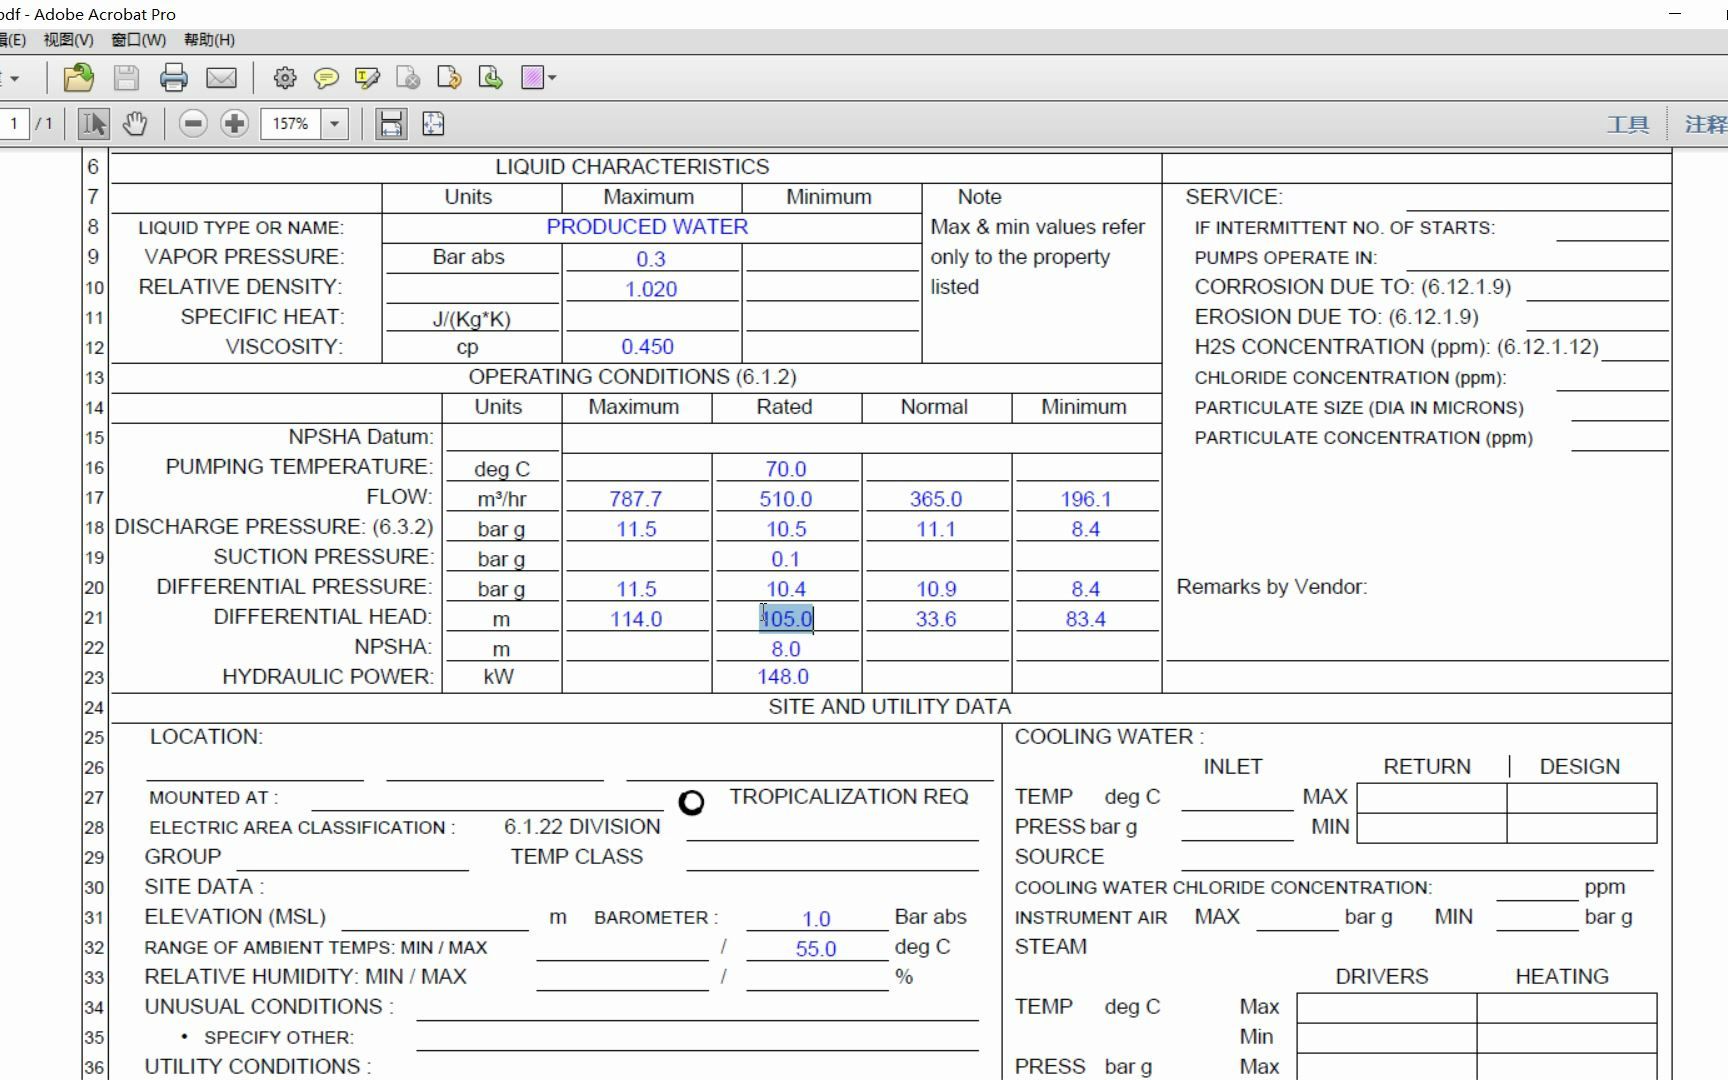1728x1080 pixels.
Task: Click the Save floppy disk icon
Action: click(x=126, y=78)
